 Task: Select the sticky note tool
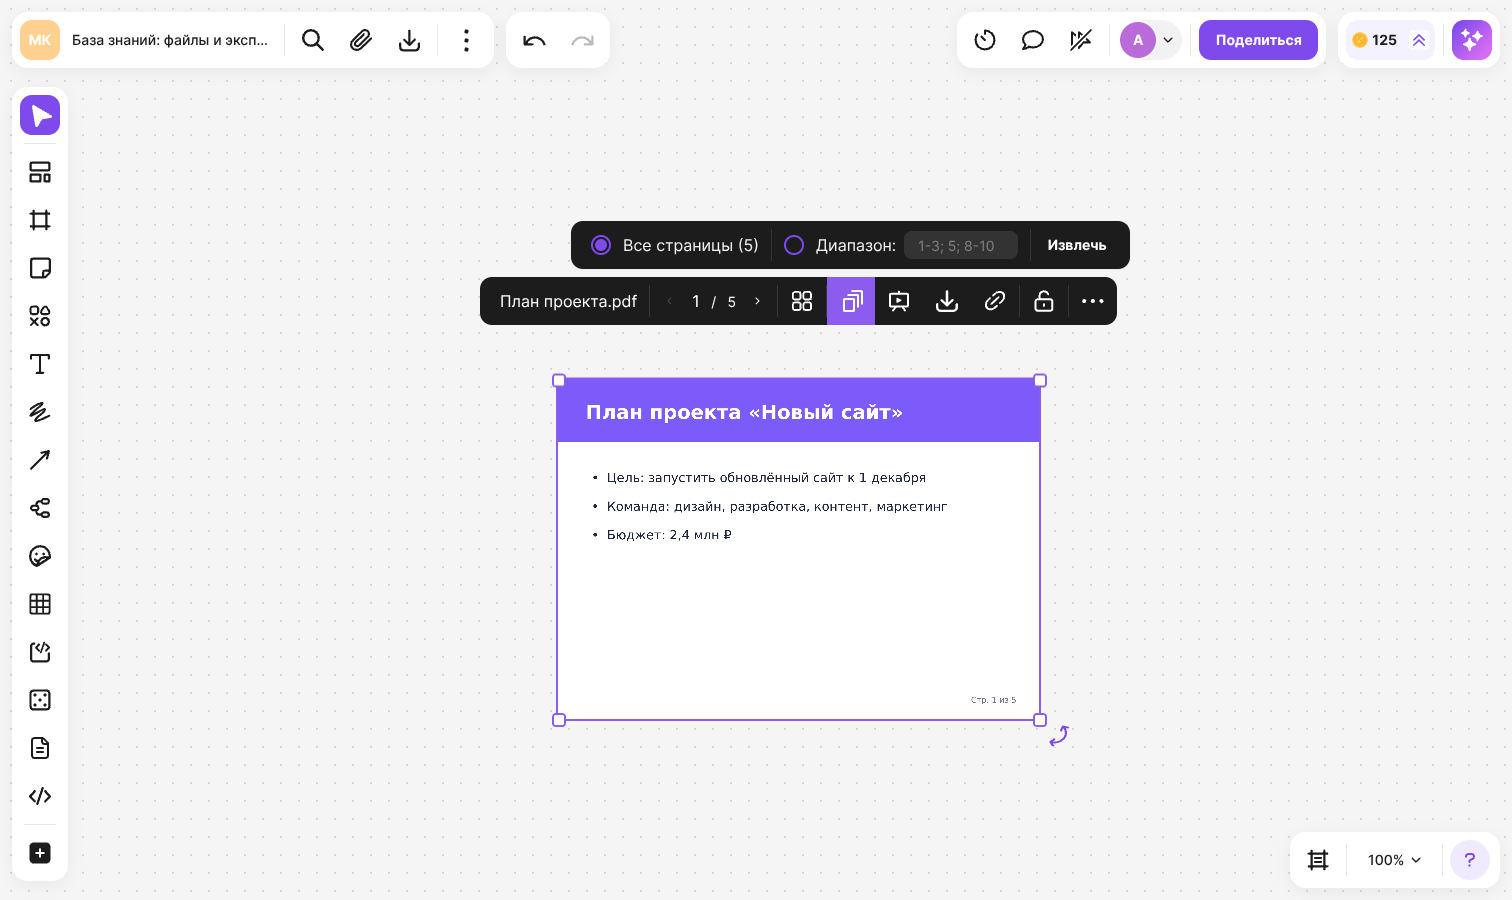coord(40,268)
